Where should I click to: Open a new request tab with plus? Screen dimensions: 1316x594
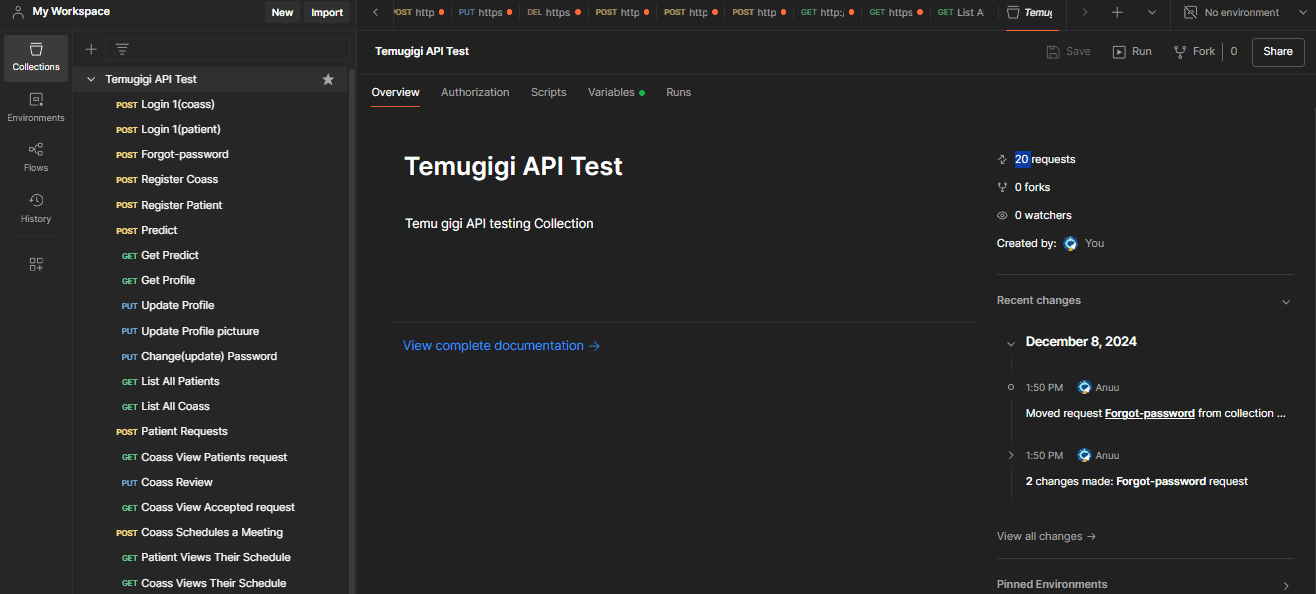[x=1117, y=13]
